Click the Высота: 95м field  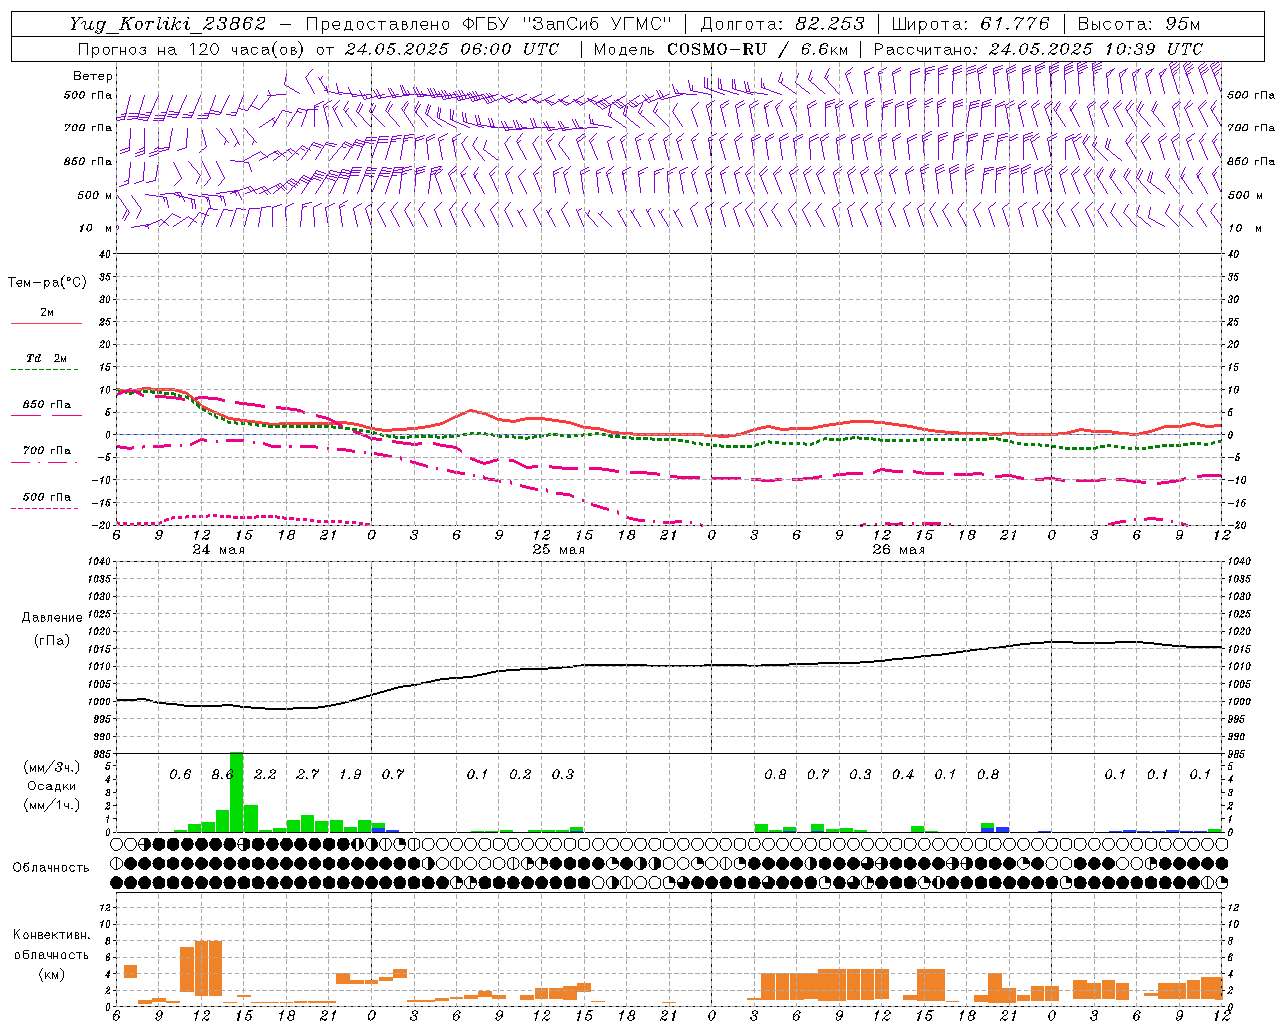click(x=1139, y=24)
